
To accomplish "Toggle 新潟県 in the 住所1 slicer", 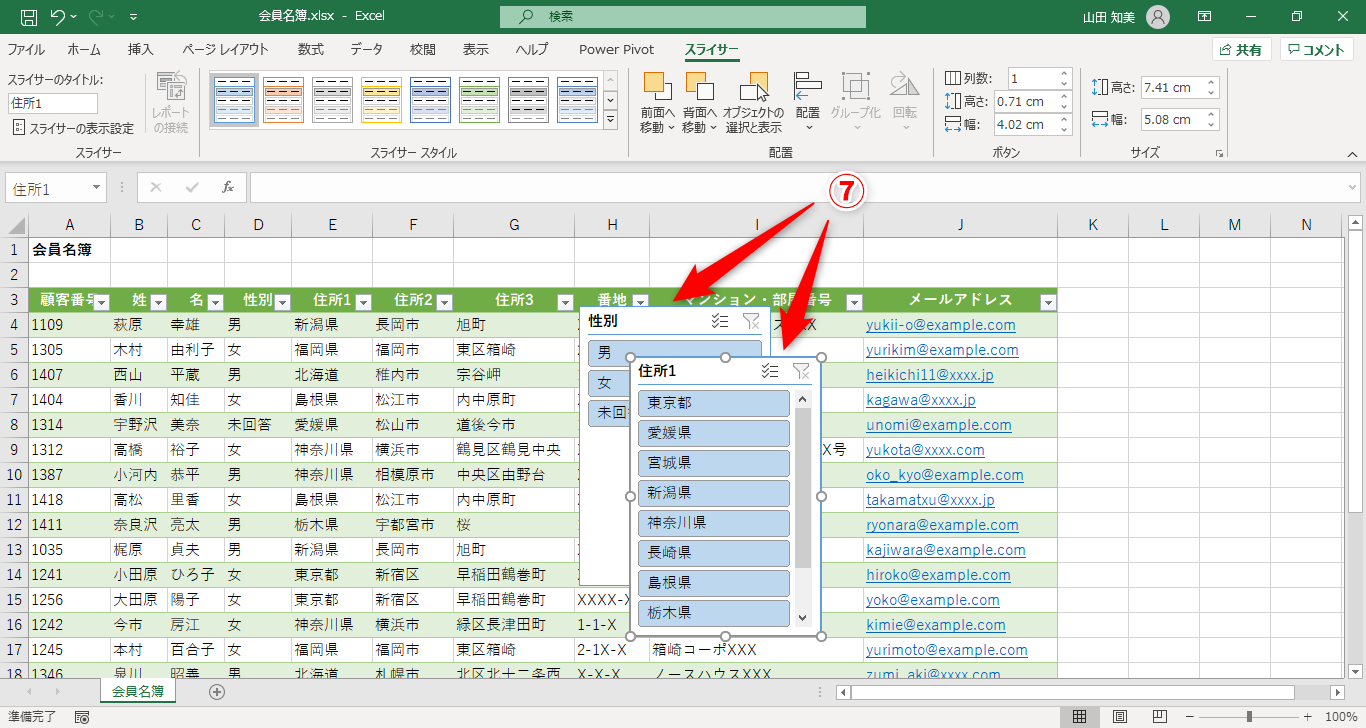I will pyautogui.click(x=714, y=493).
